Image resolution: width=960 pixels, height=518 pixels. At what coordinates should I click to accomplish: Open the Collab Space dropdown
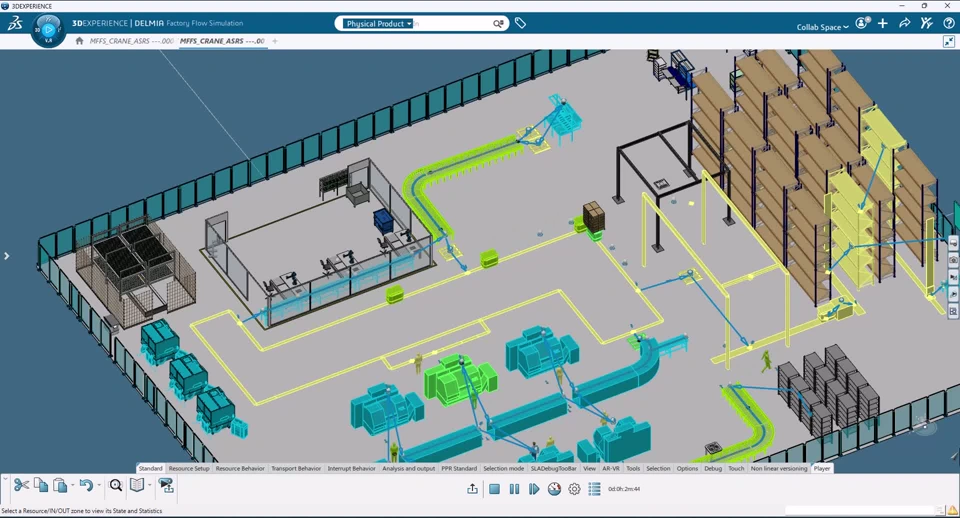[x=822, y=27]
